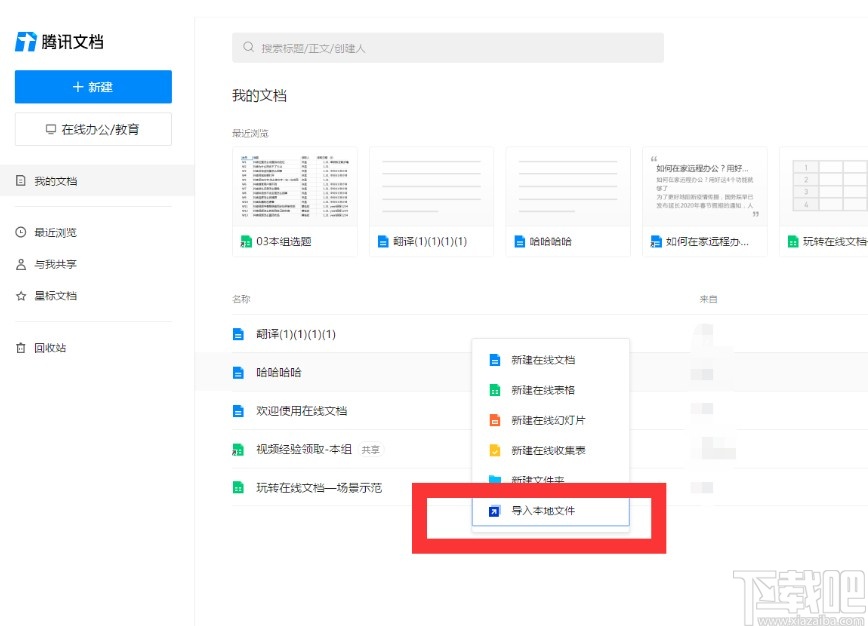Click the search magnifier icon

[246, 47]
